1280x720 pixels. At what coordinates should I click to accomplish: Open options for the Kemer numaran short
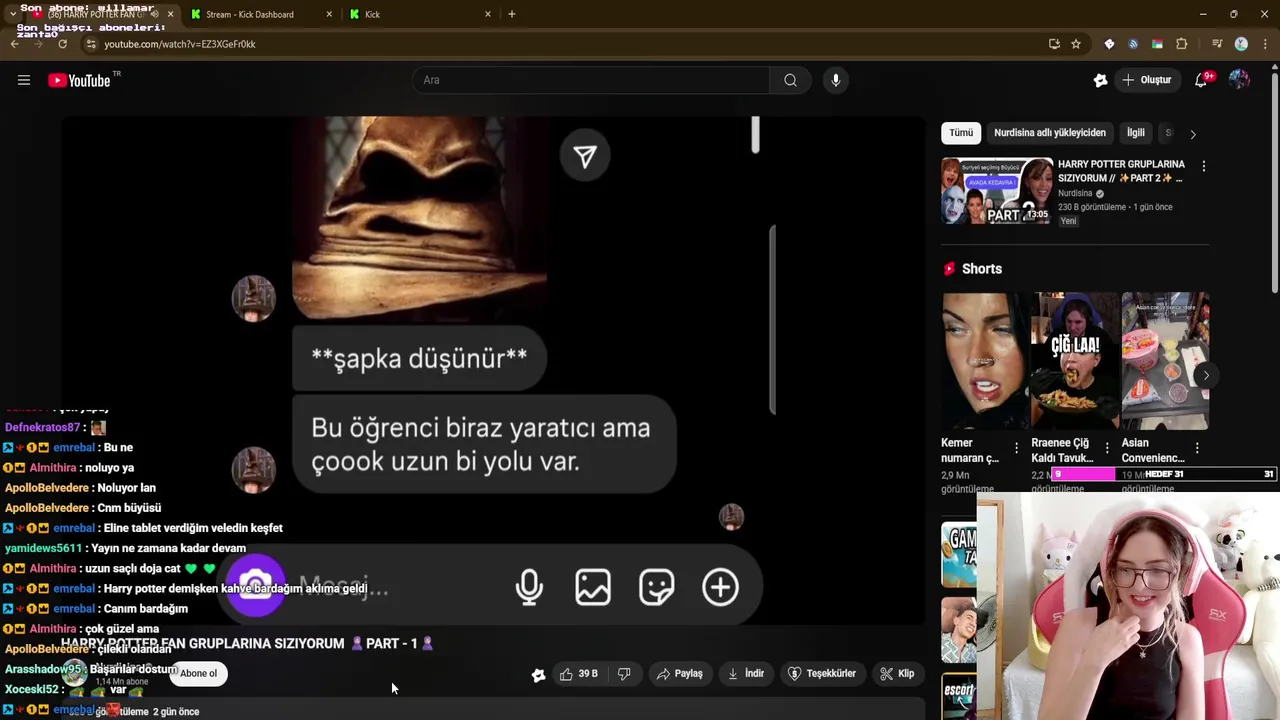pos(1017,448)
